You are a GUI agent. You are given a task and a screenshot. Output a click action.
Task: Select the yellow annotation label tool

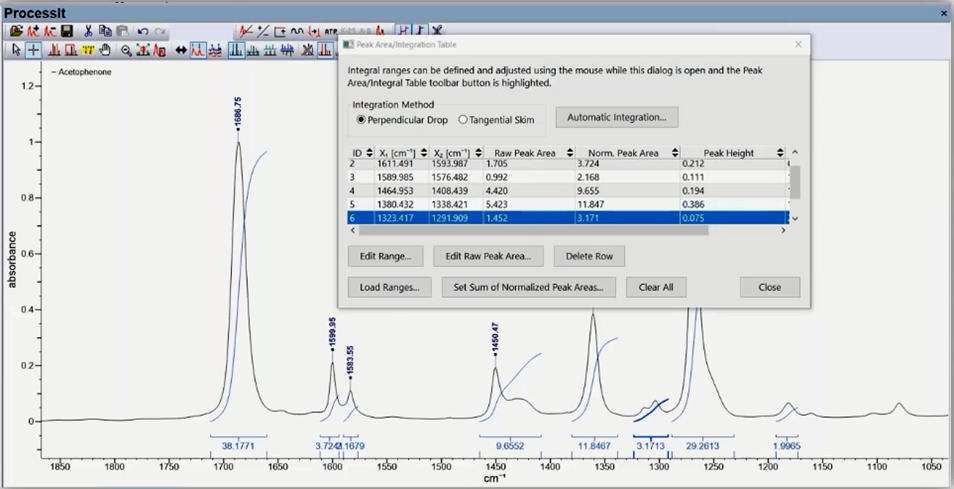click(88, 50)
